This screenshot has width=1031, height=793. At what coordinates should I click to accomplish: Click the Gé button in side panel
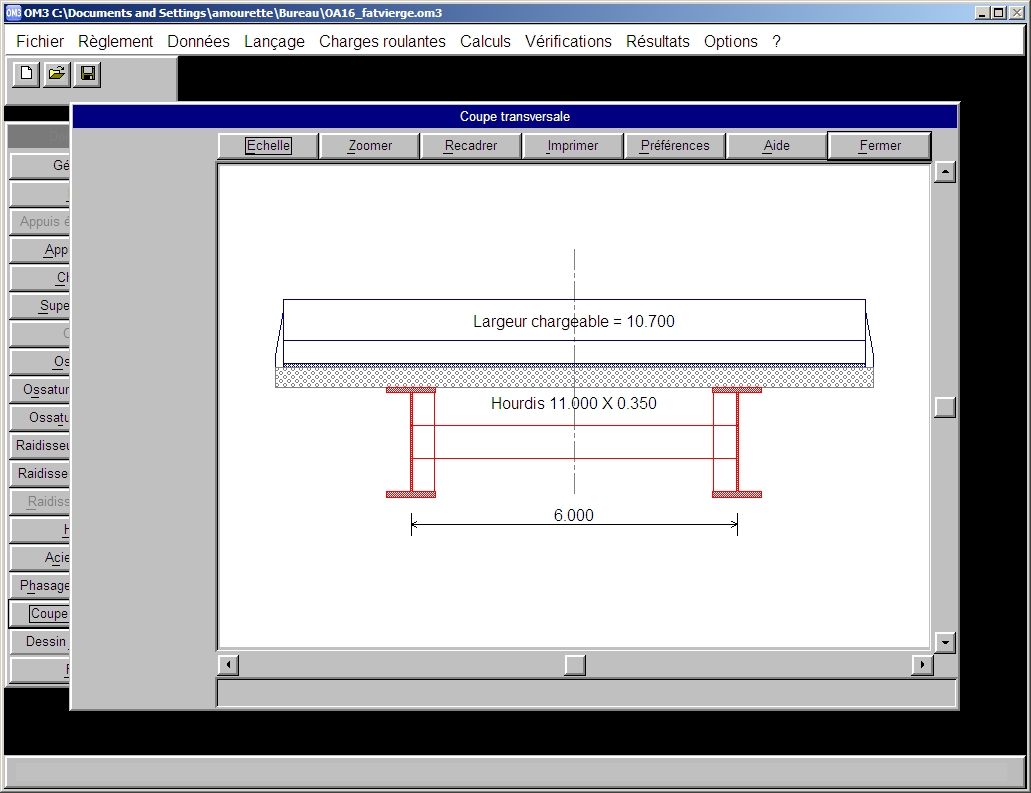(39, 165)
